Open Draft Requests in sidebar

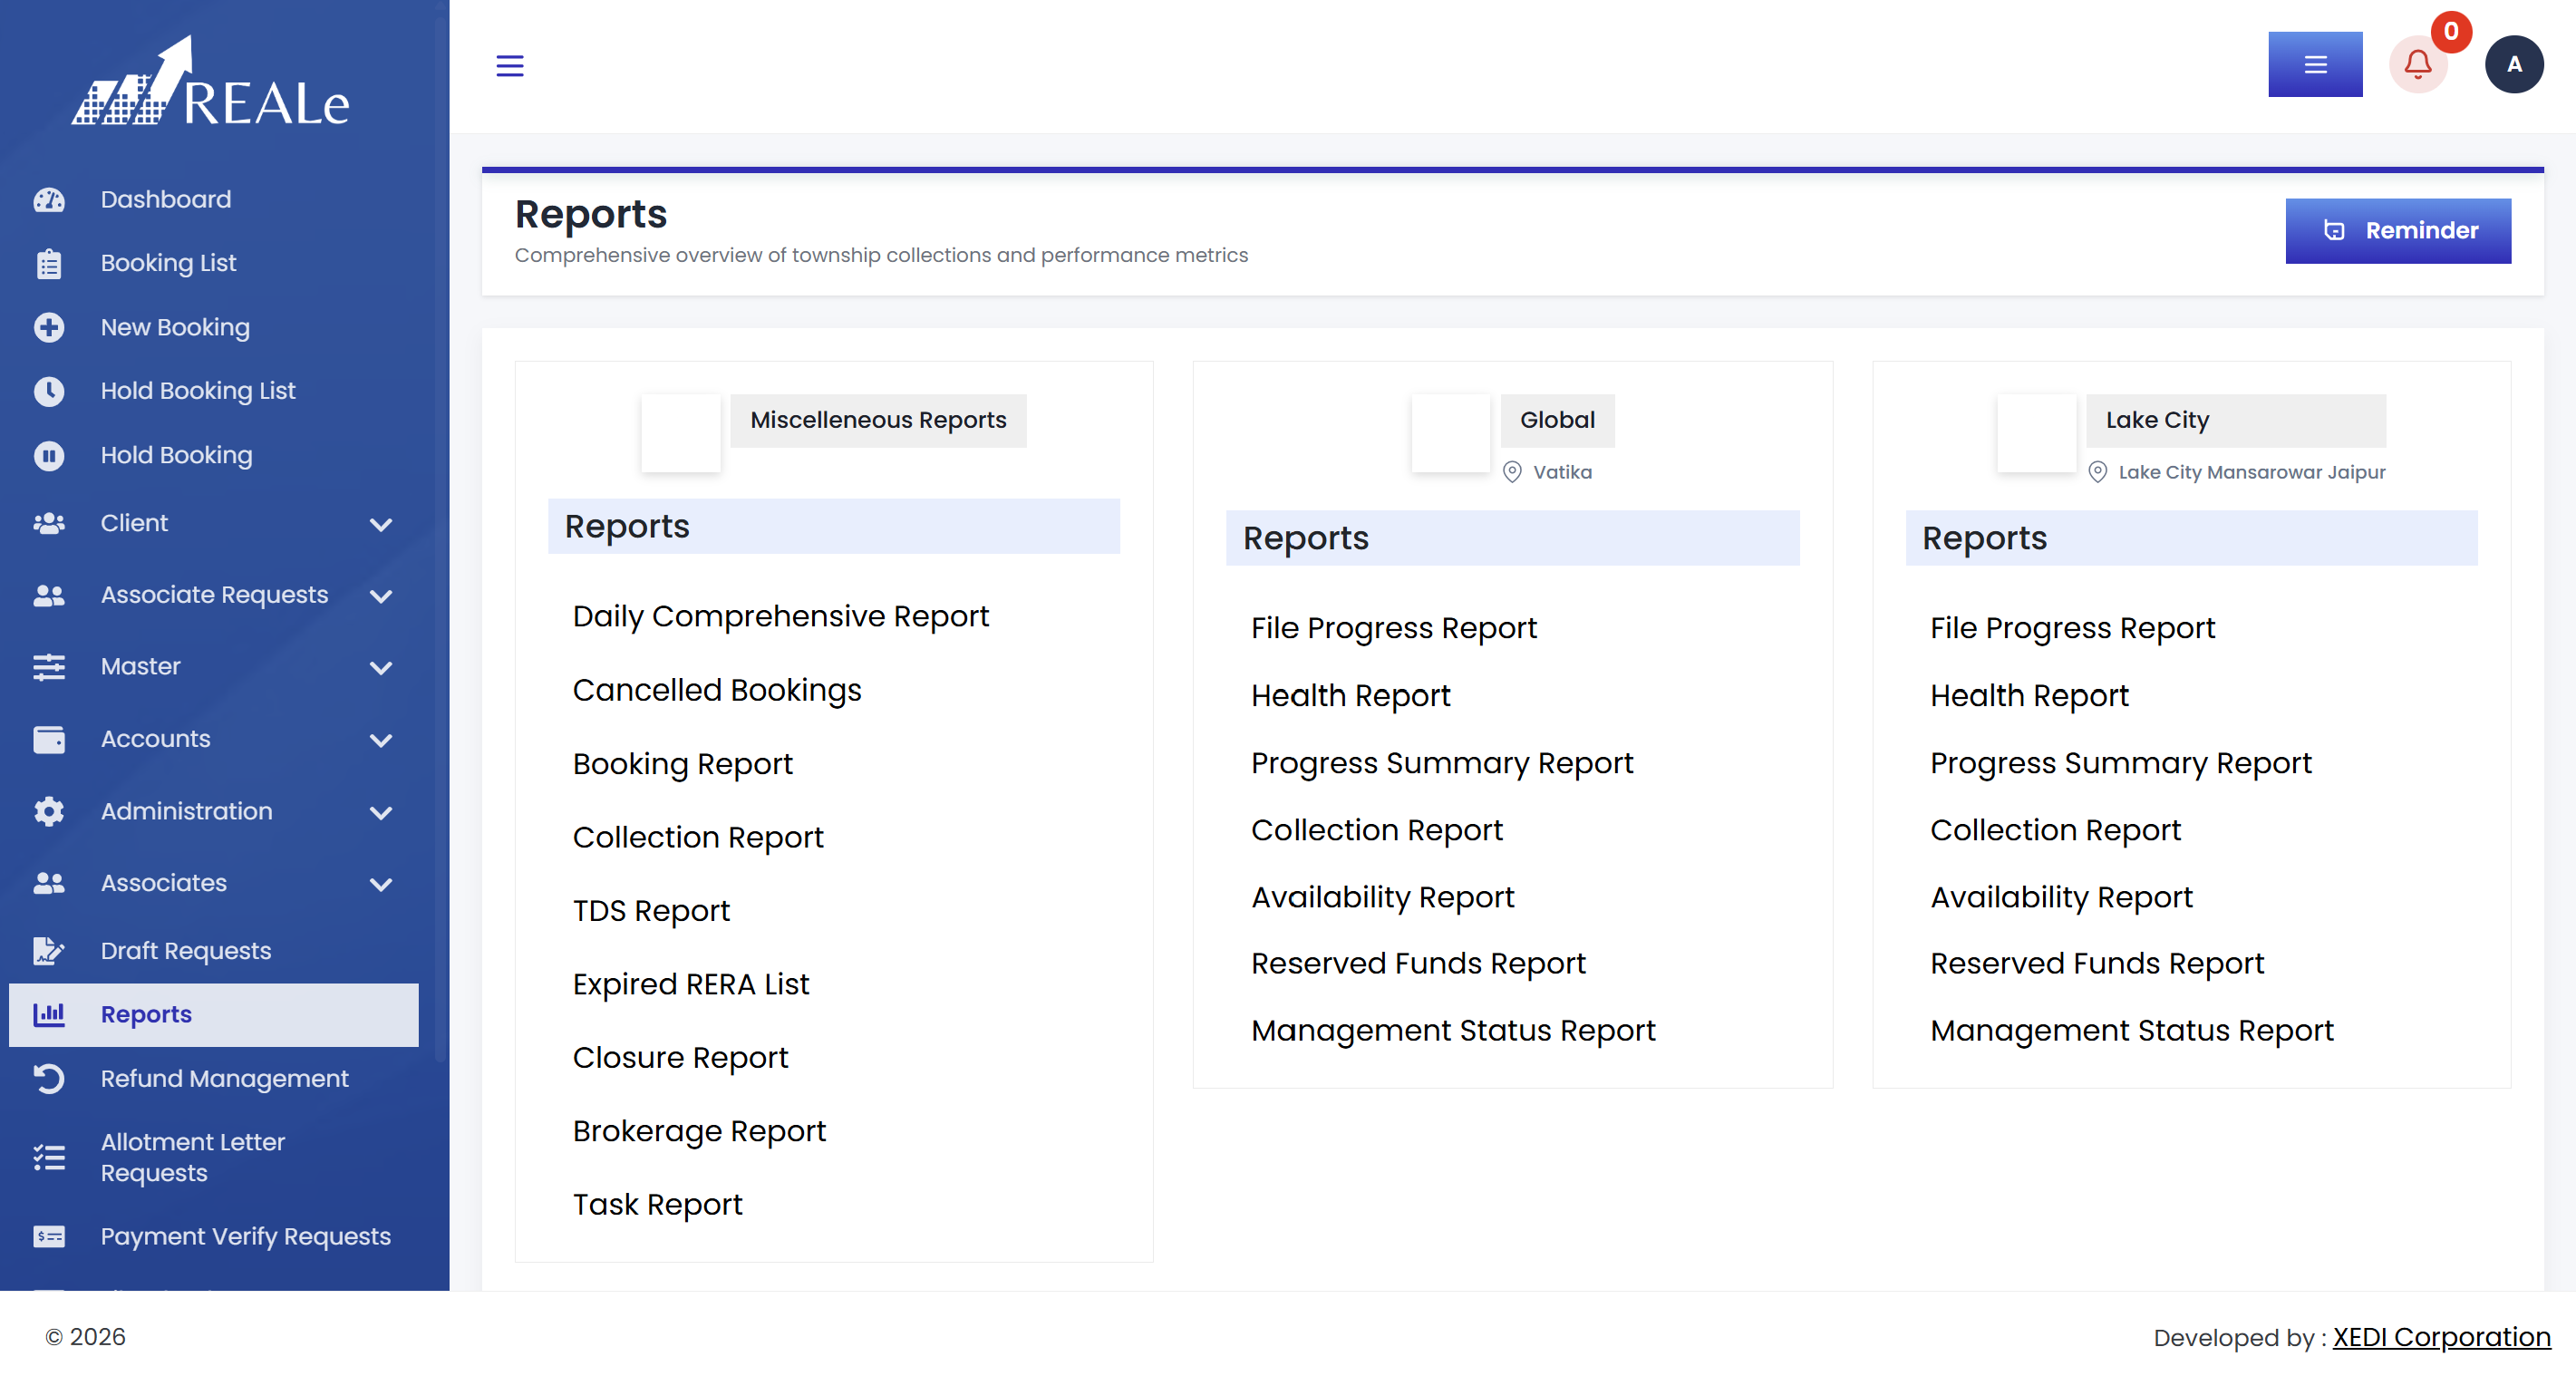point(214,951)
